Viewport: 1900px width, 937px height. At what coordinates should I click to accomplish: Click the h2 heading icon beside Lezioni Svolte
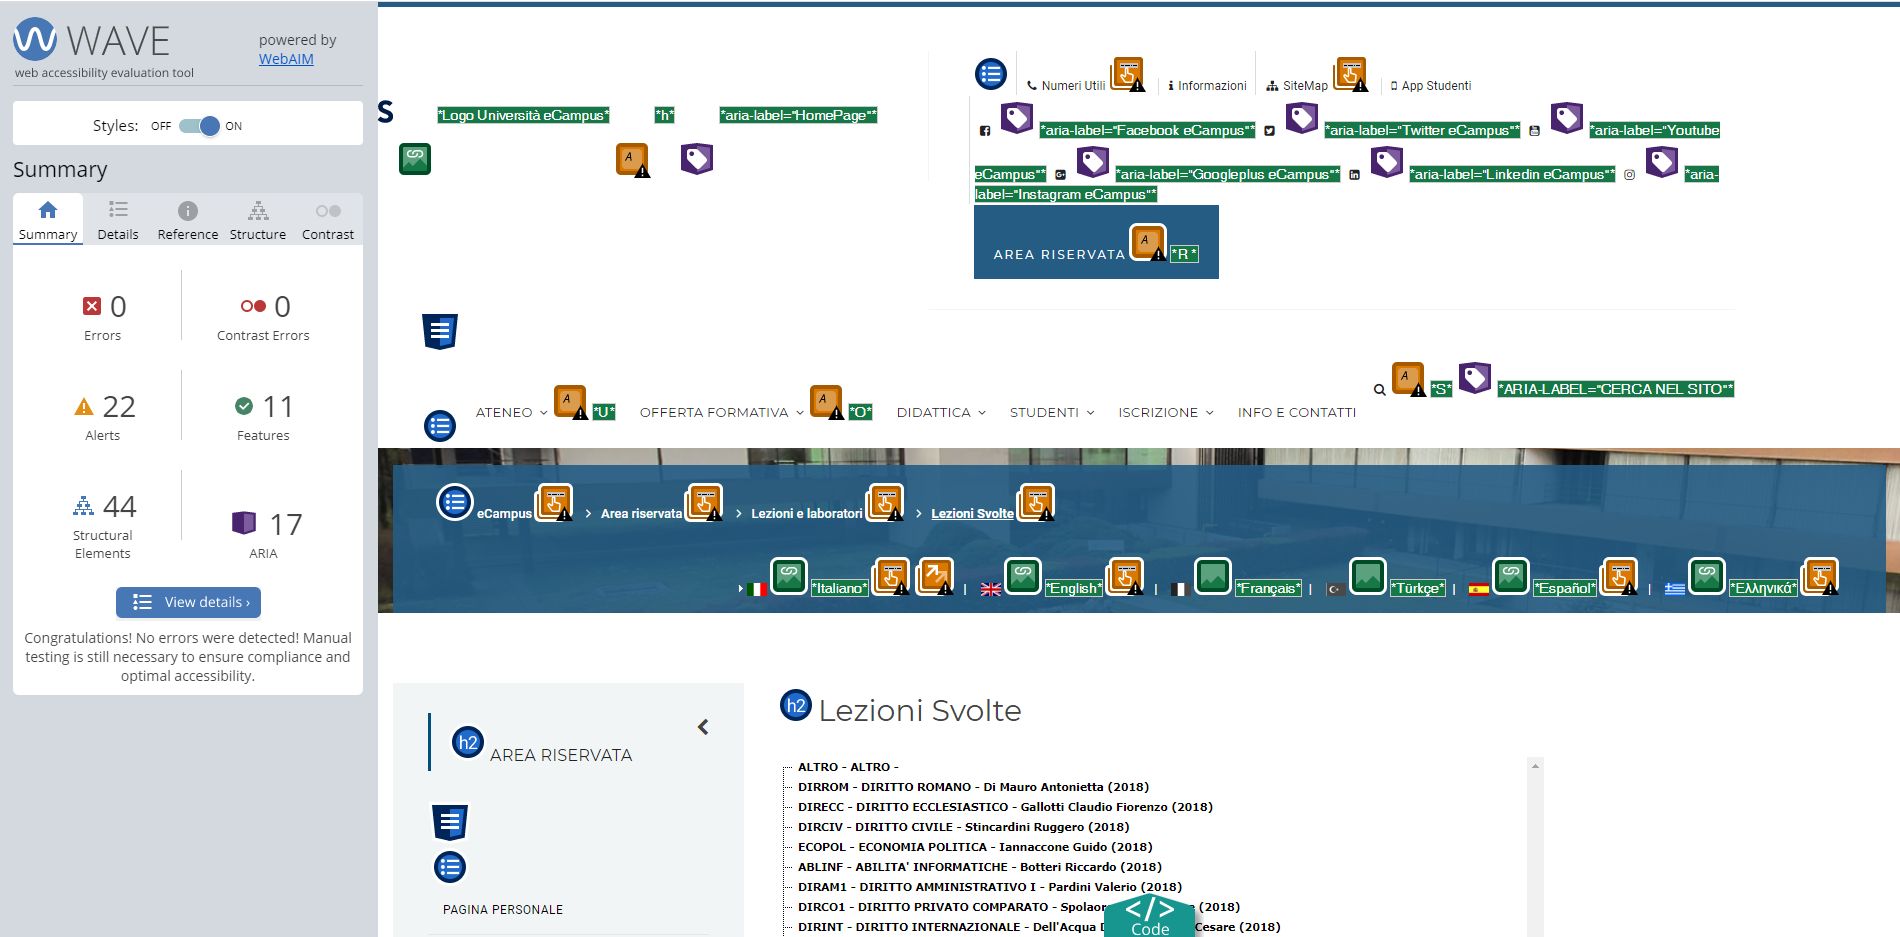click(796, 705)
